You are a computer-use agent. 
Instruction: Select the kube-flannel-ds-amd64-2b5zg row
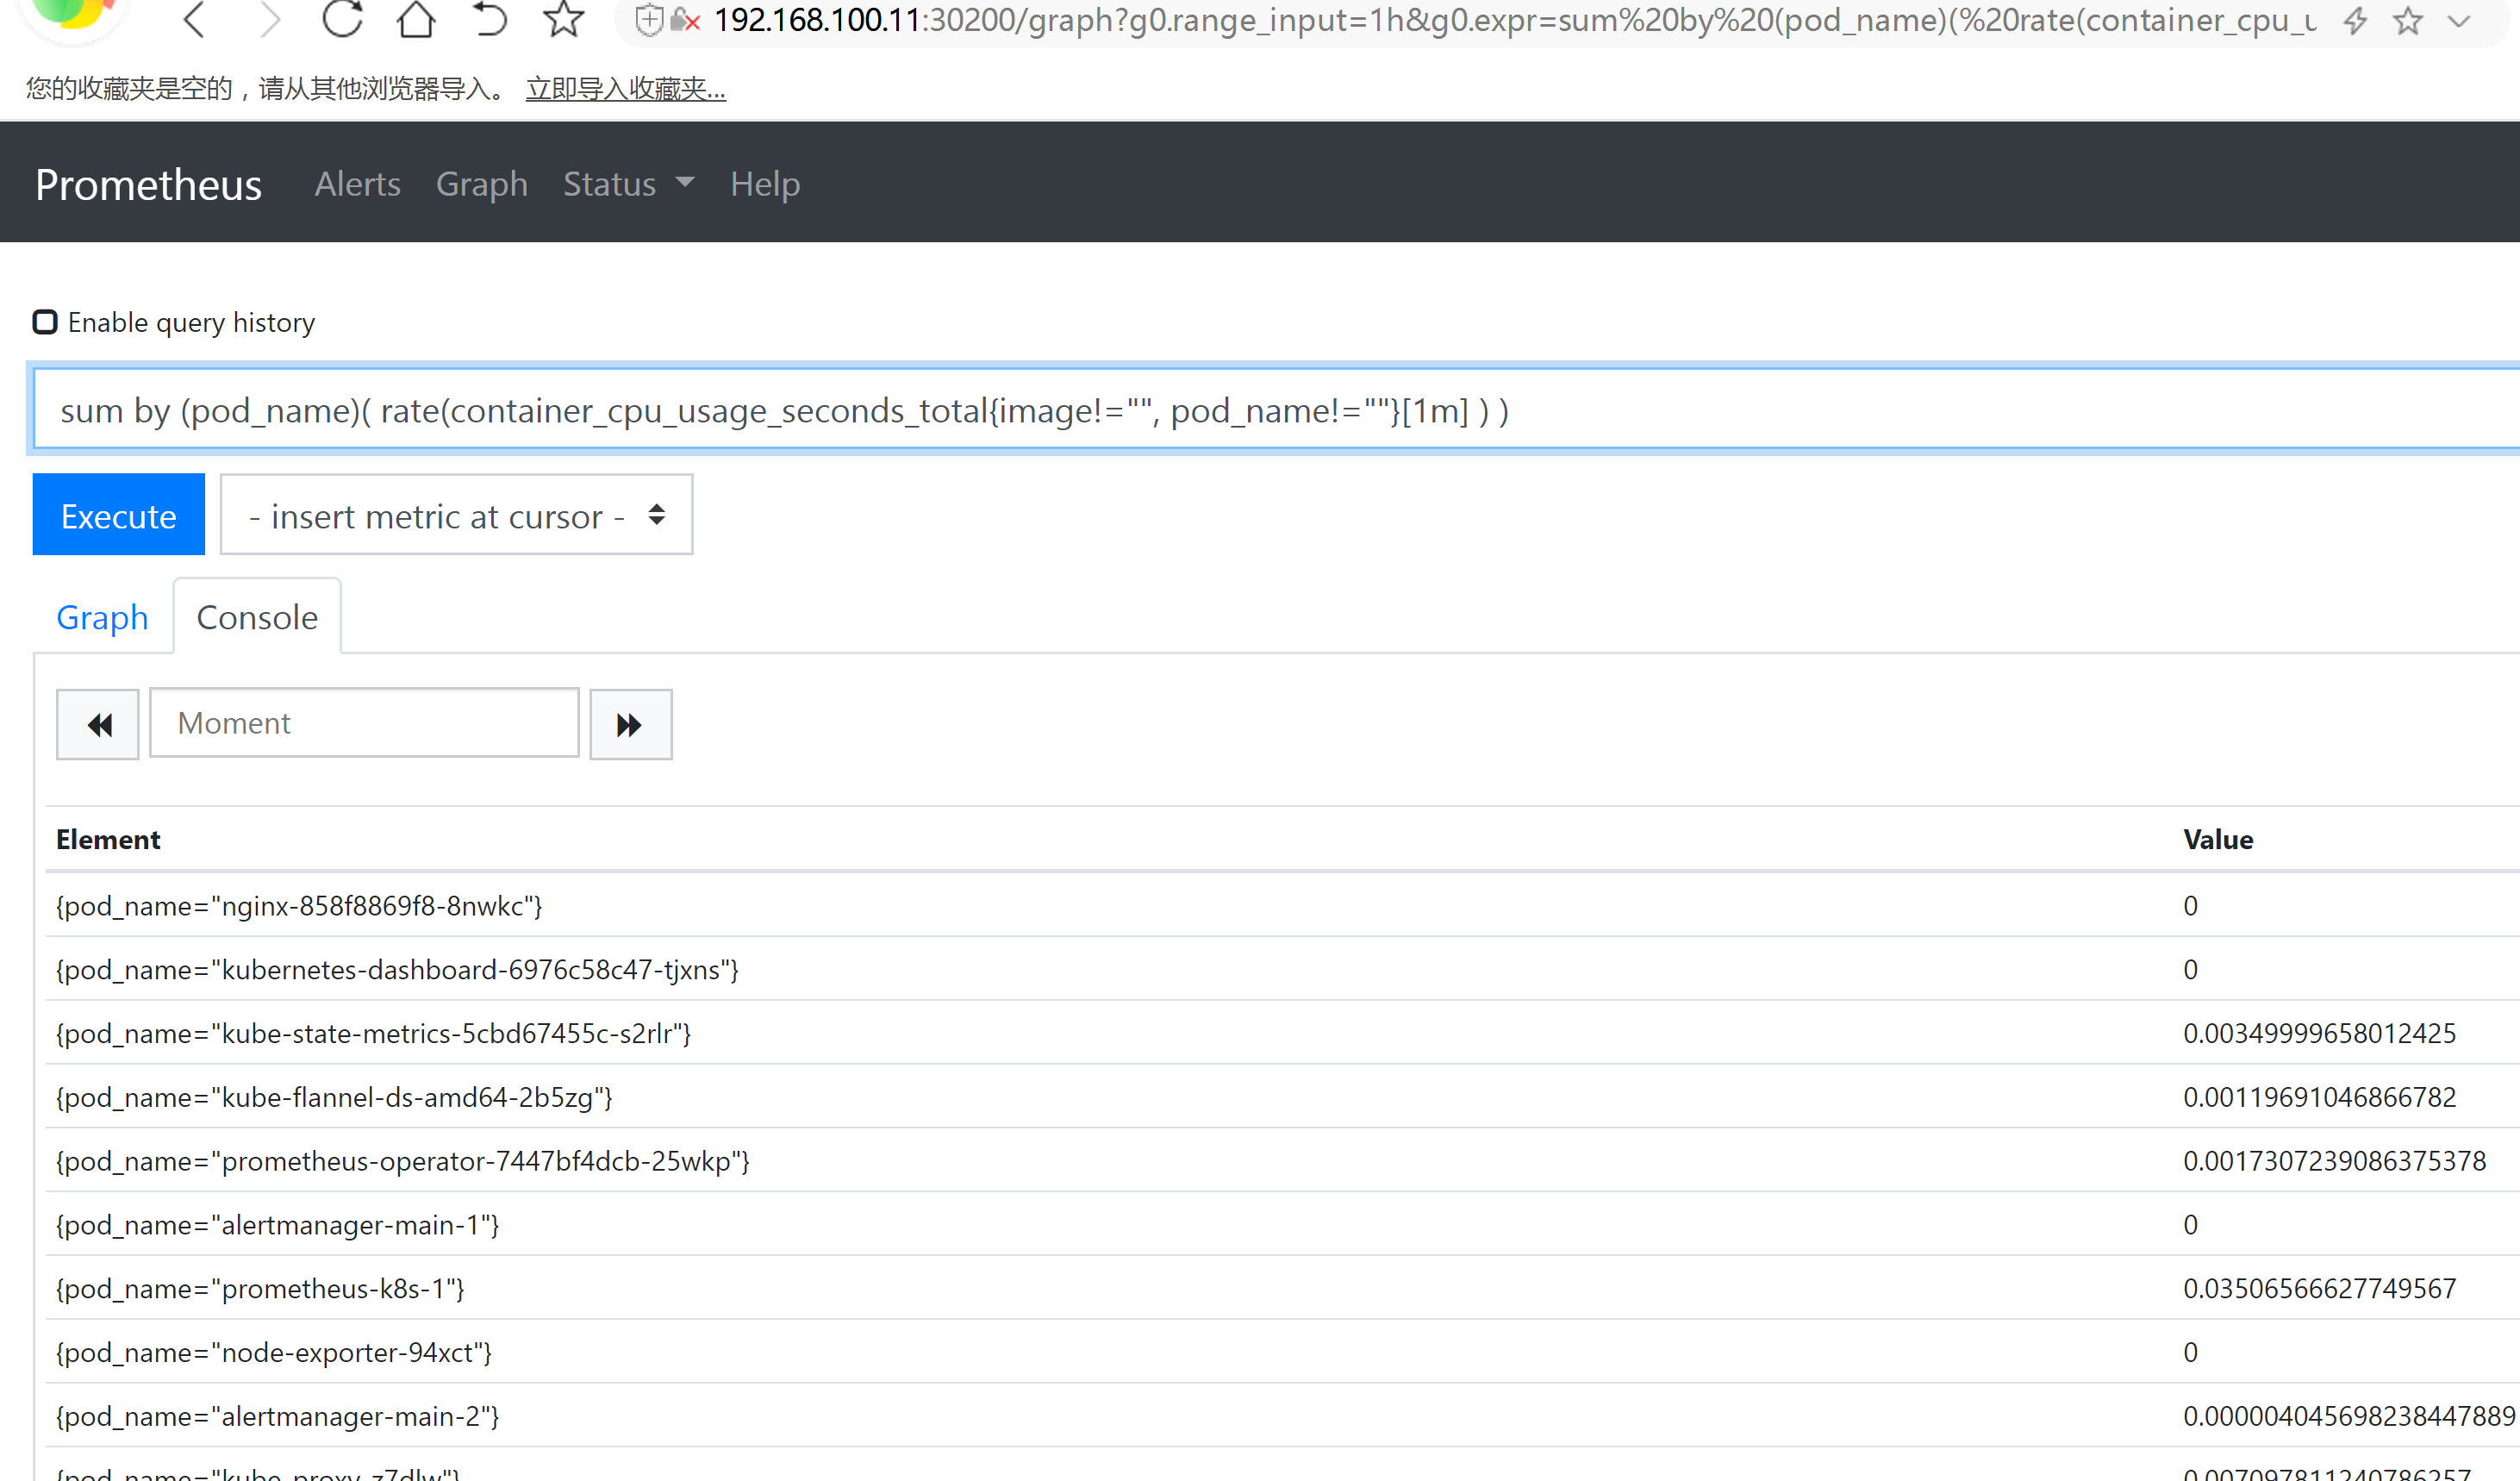coord(1282,1098)
